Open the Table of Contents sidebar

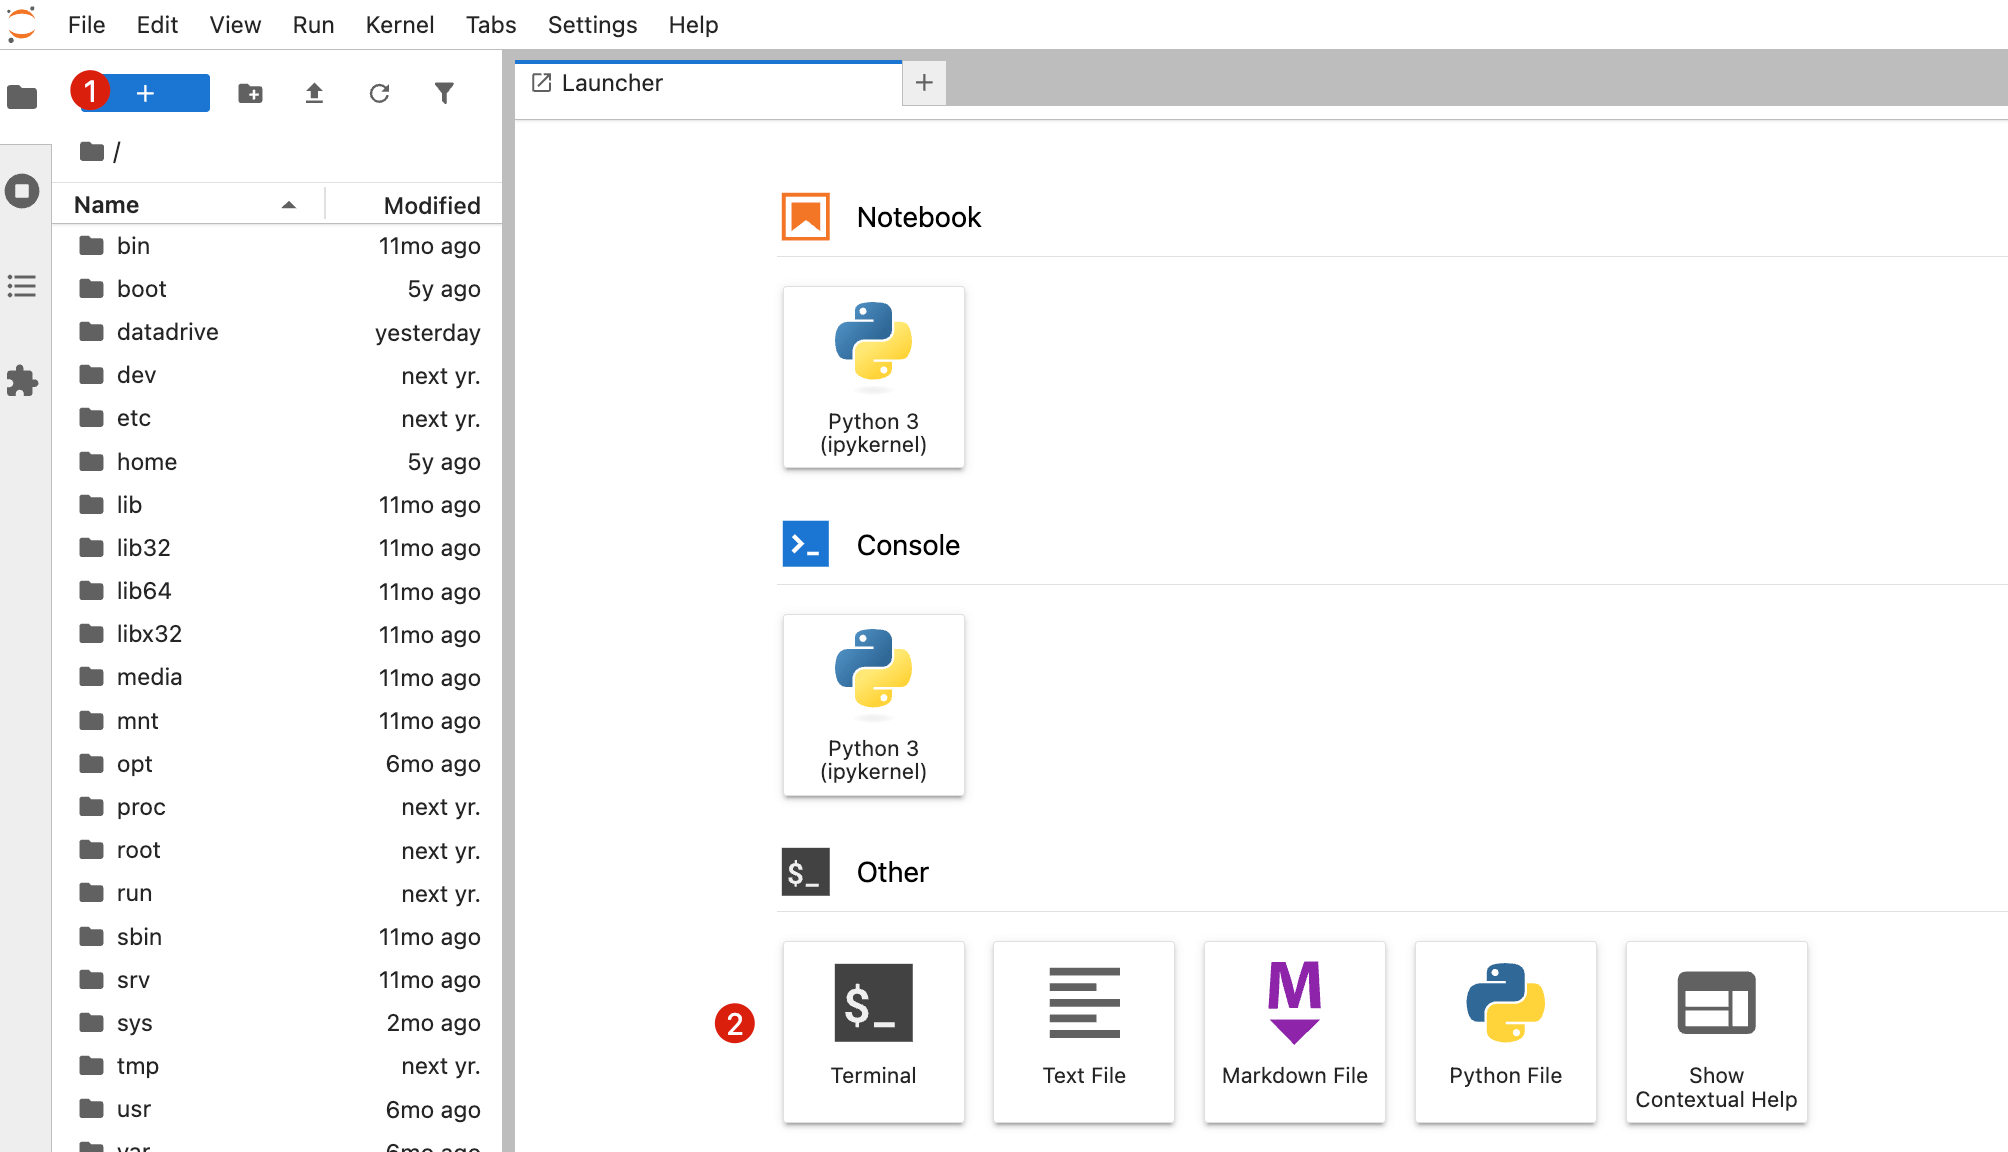(22, 287)
